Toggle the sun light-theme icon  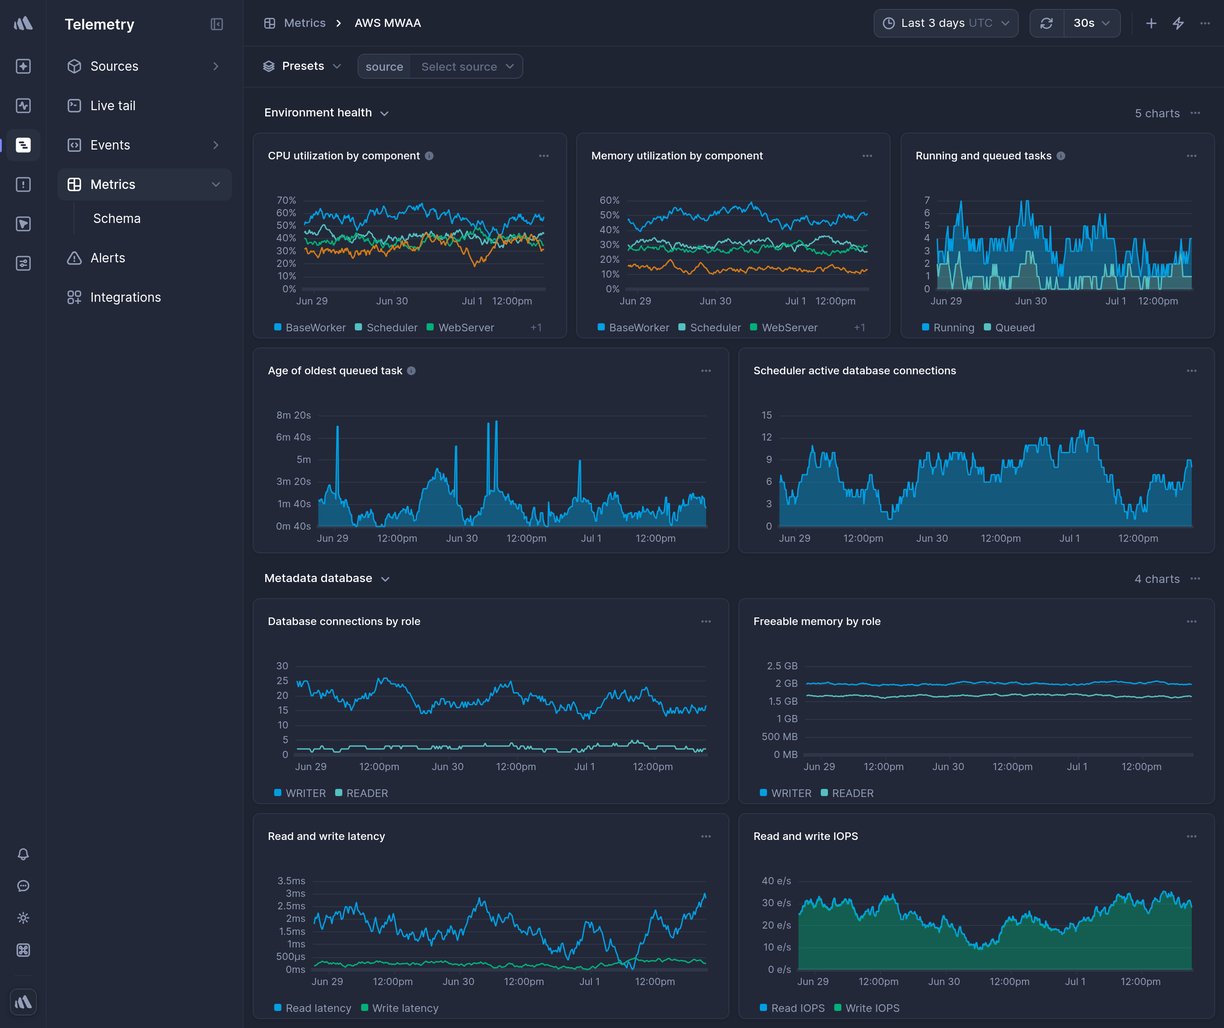pyautogui.click(x=23, y=918)
